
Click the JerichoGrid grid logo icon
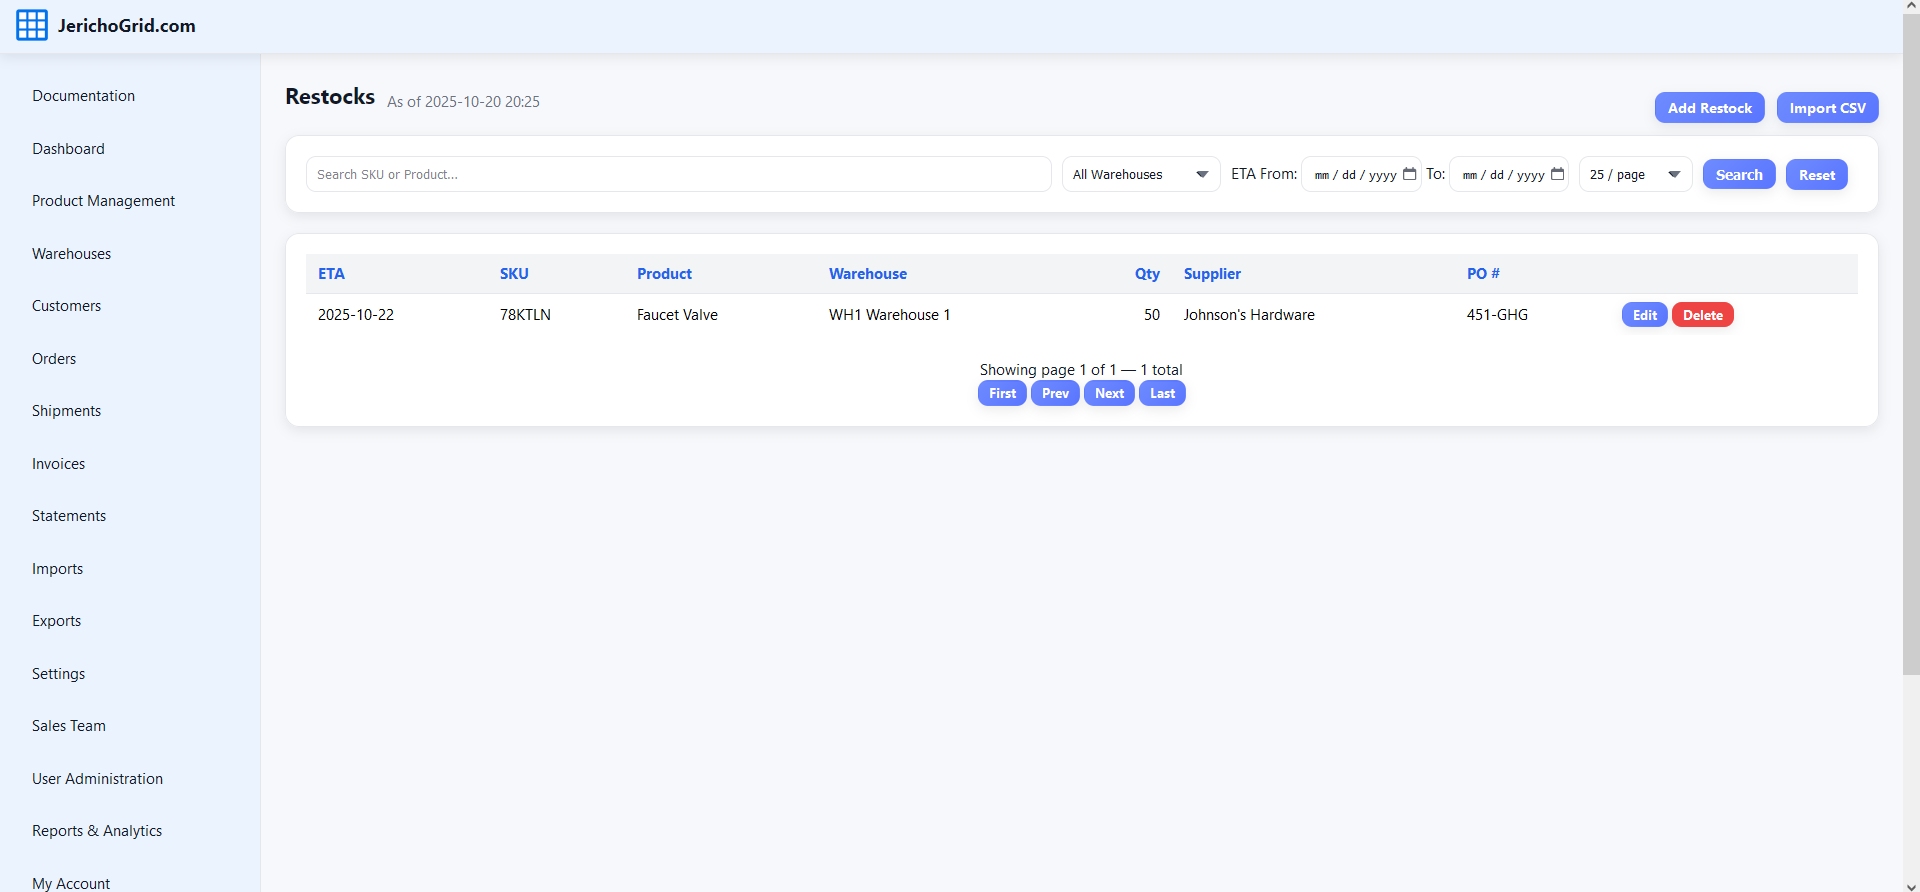32,26
